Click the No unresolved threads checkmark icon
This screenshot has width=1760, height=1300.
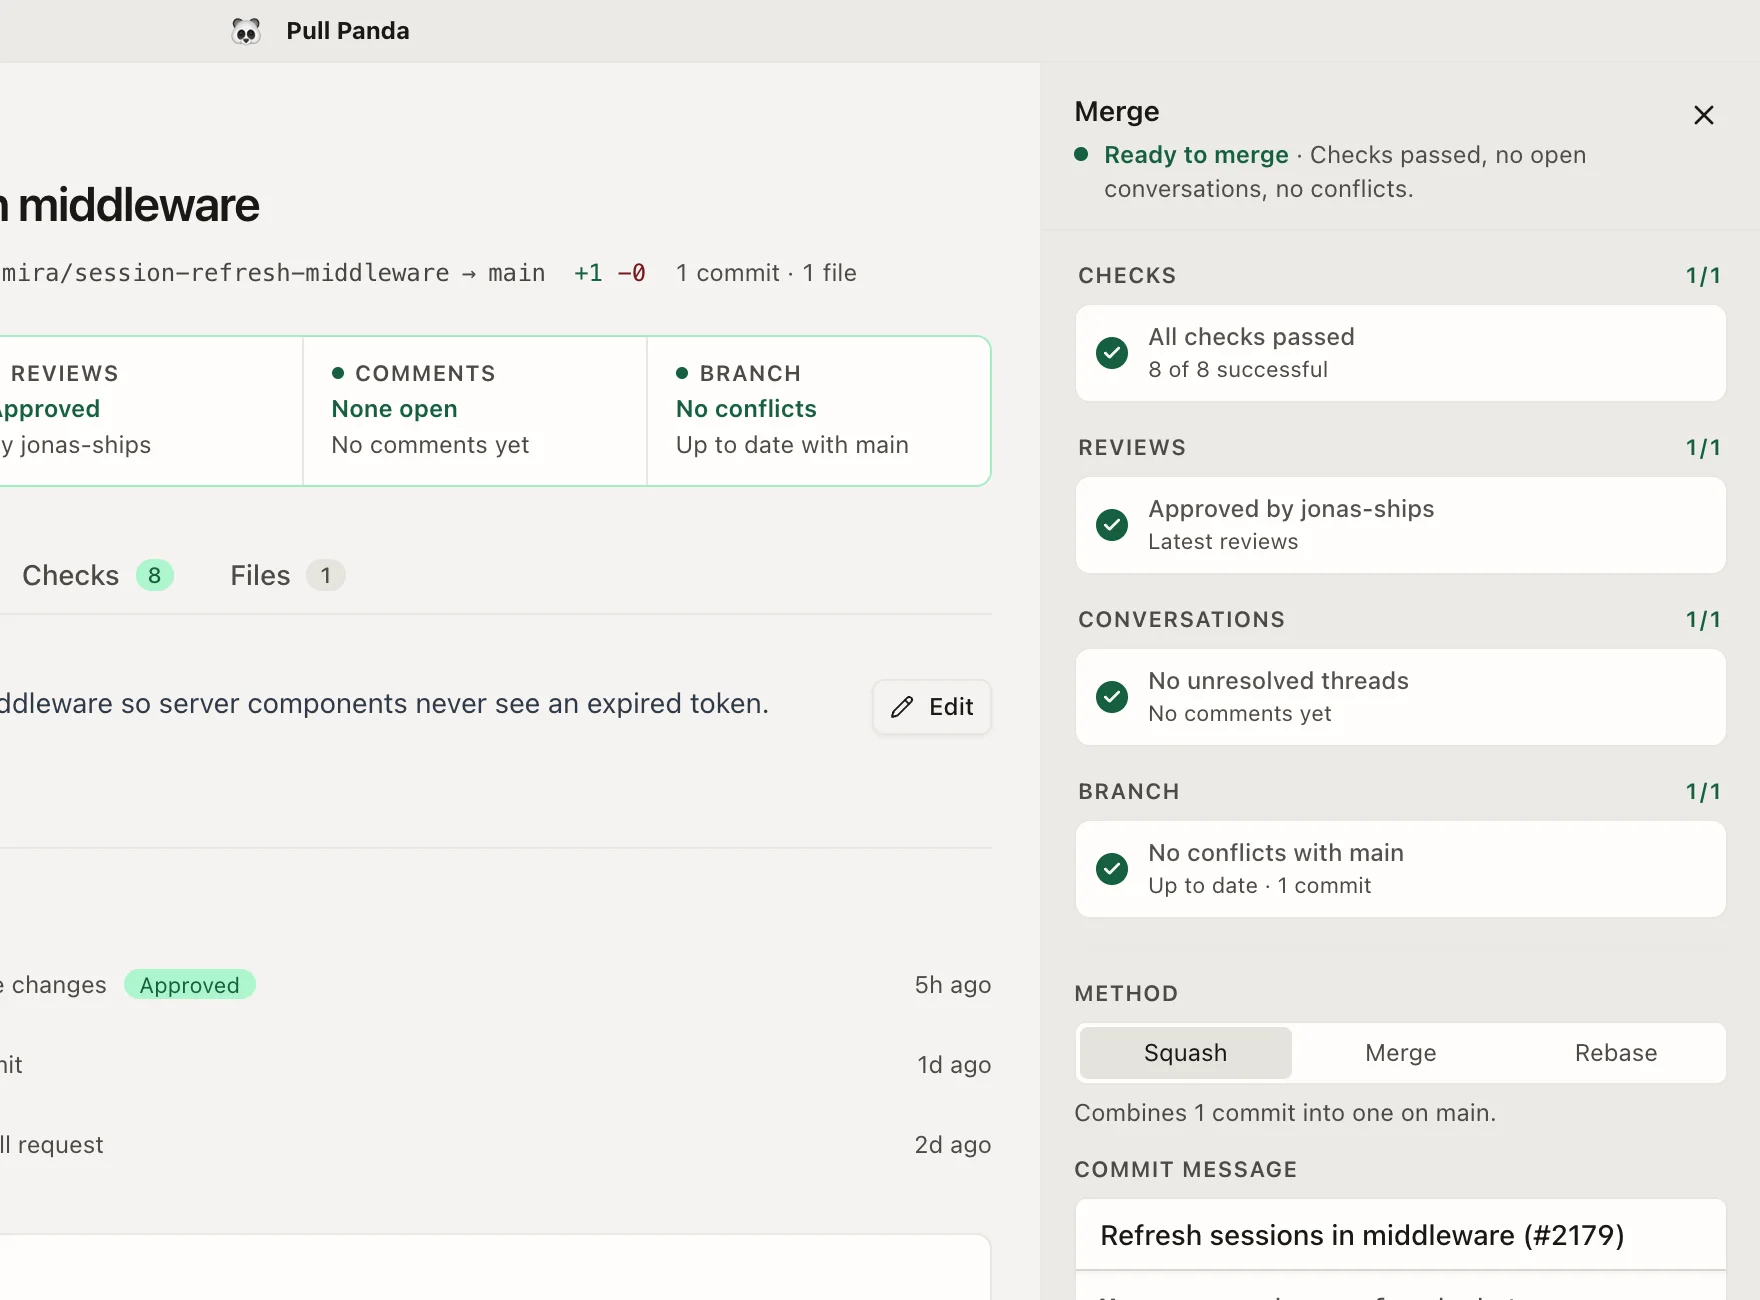pyautogui.click(x=1112, y=697)
